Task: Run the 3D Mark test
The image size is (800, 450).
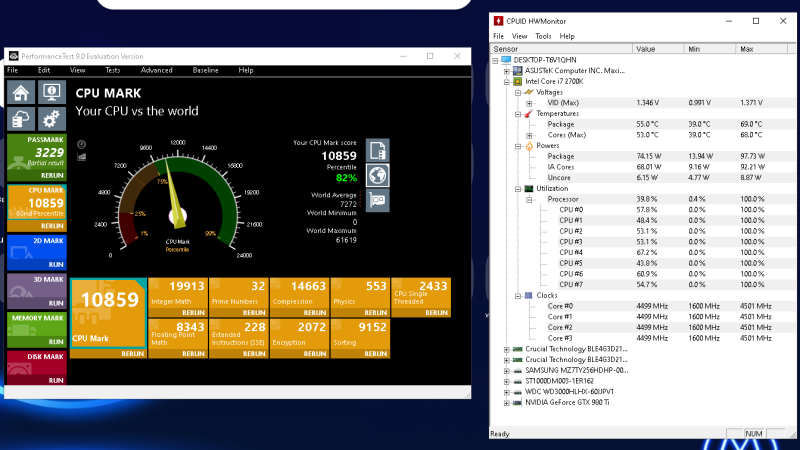Action: 56,303
